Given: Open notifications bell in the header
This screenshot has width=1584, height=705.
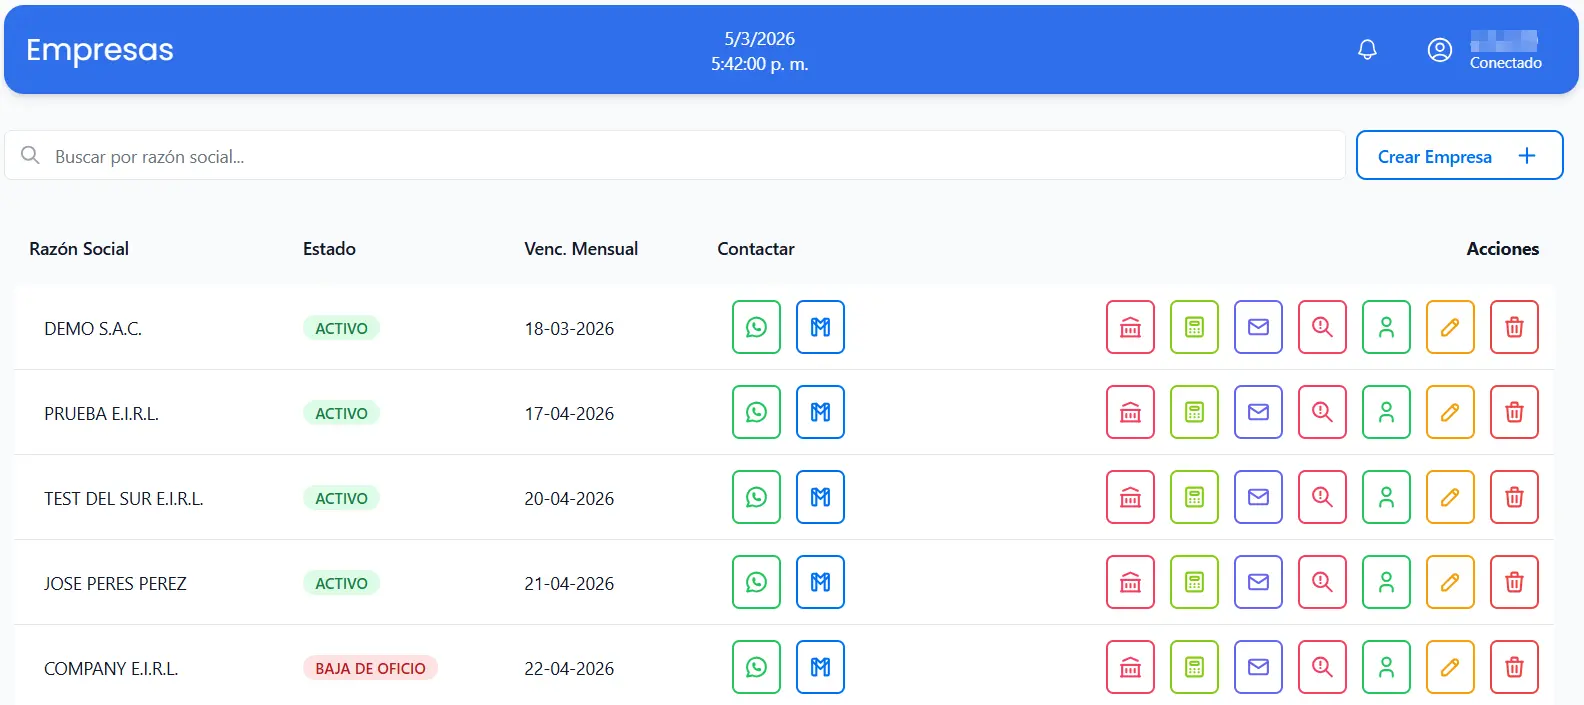Looking at the screenshot, I should click(1367, 49).
